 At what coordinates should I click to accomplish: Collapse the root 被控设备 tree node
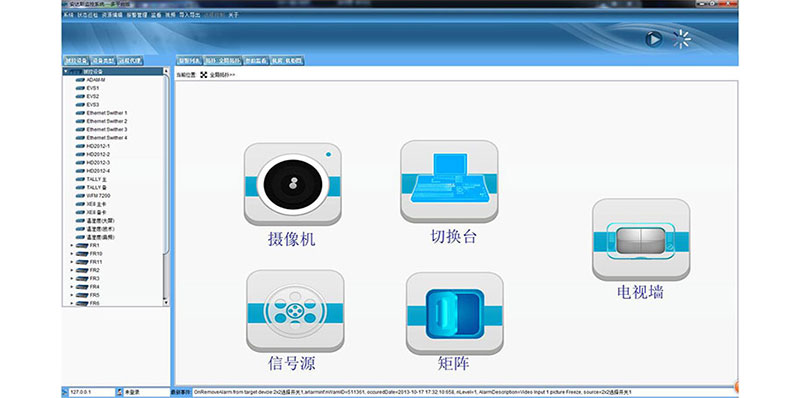pos(66,72)
